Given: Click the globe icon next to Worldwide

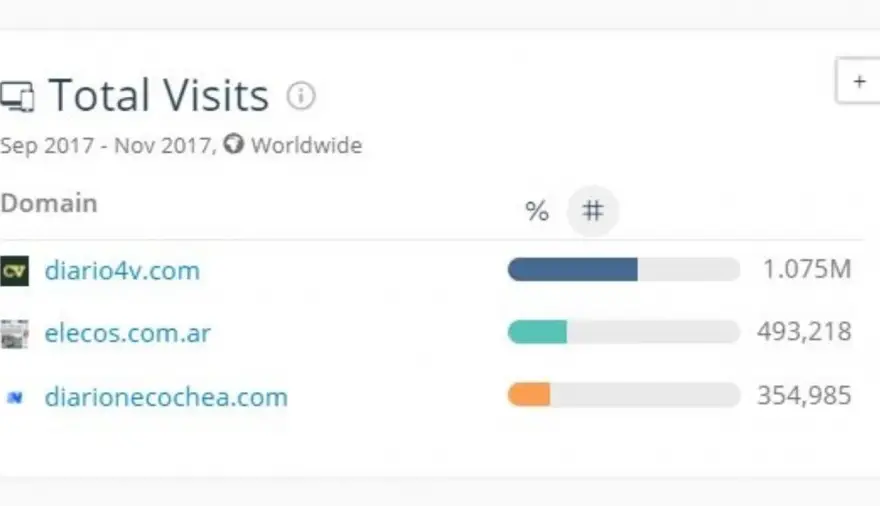Looking at the screenshot, I should click(233, 144).
